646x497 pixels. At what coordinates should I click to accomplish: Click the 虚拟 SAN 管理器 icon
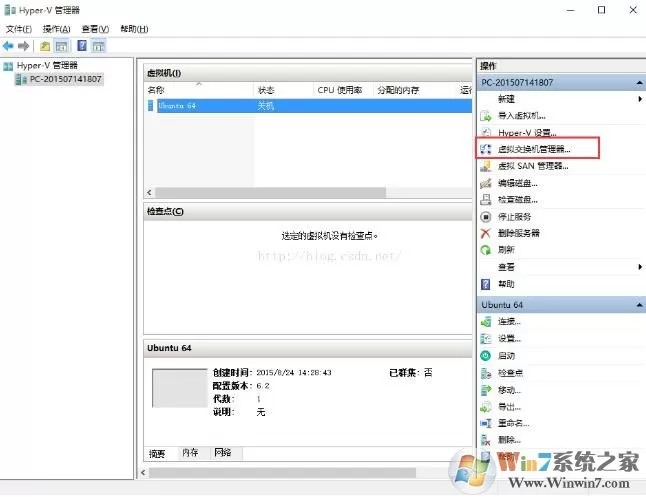click(486, 166)
